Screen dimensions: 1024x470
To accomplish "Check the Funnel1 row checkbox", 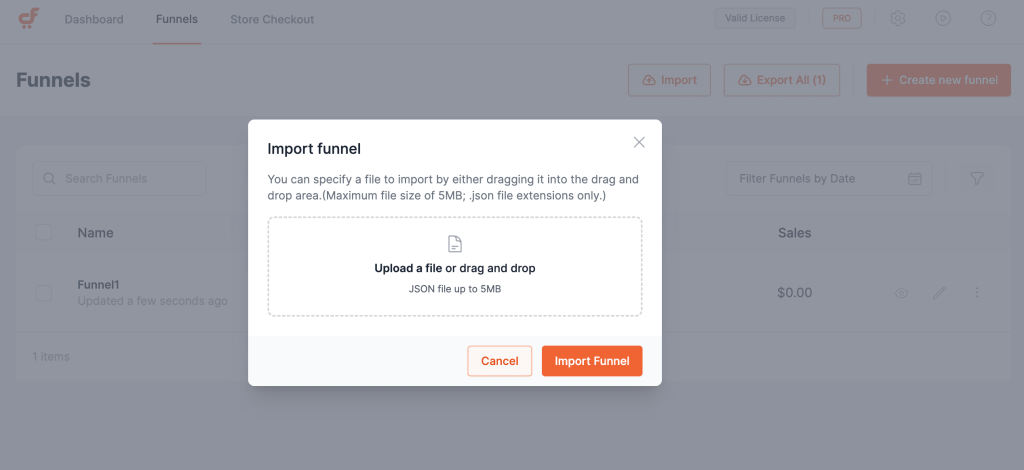I will point(44,293).
